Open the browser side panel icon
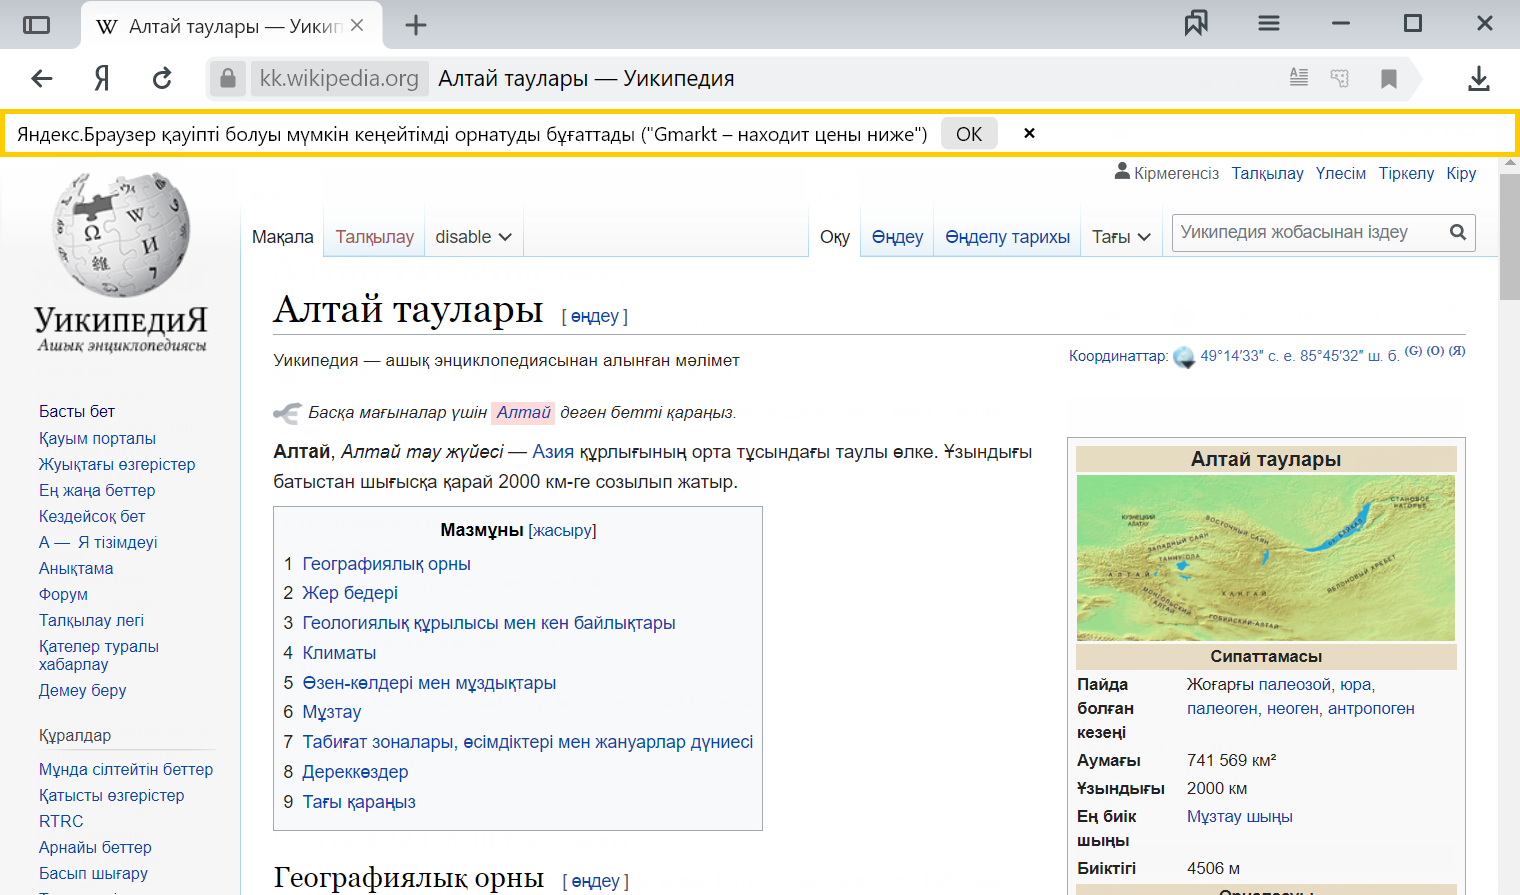The width and height of the screenshot is (1520, 895). (x=36, y=25)
